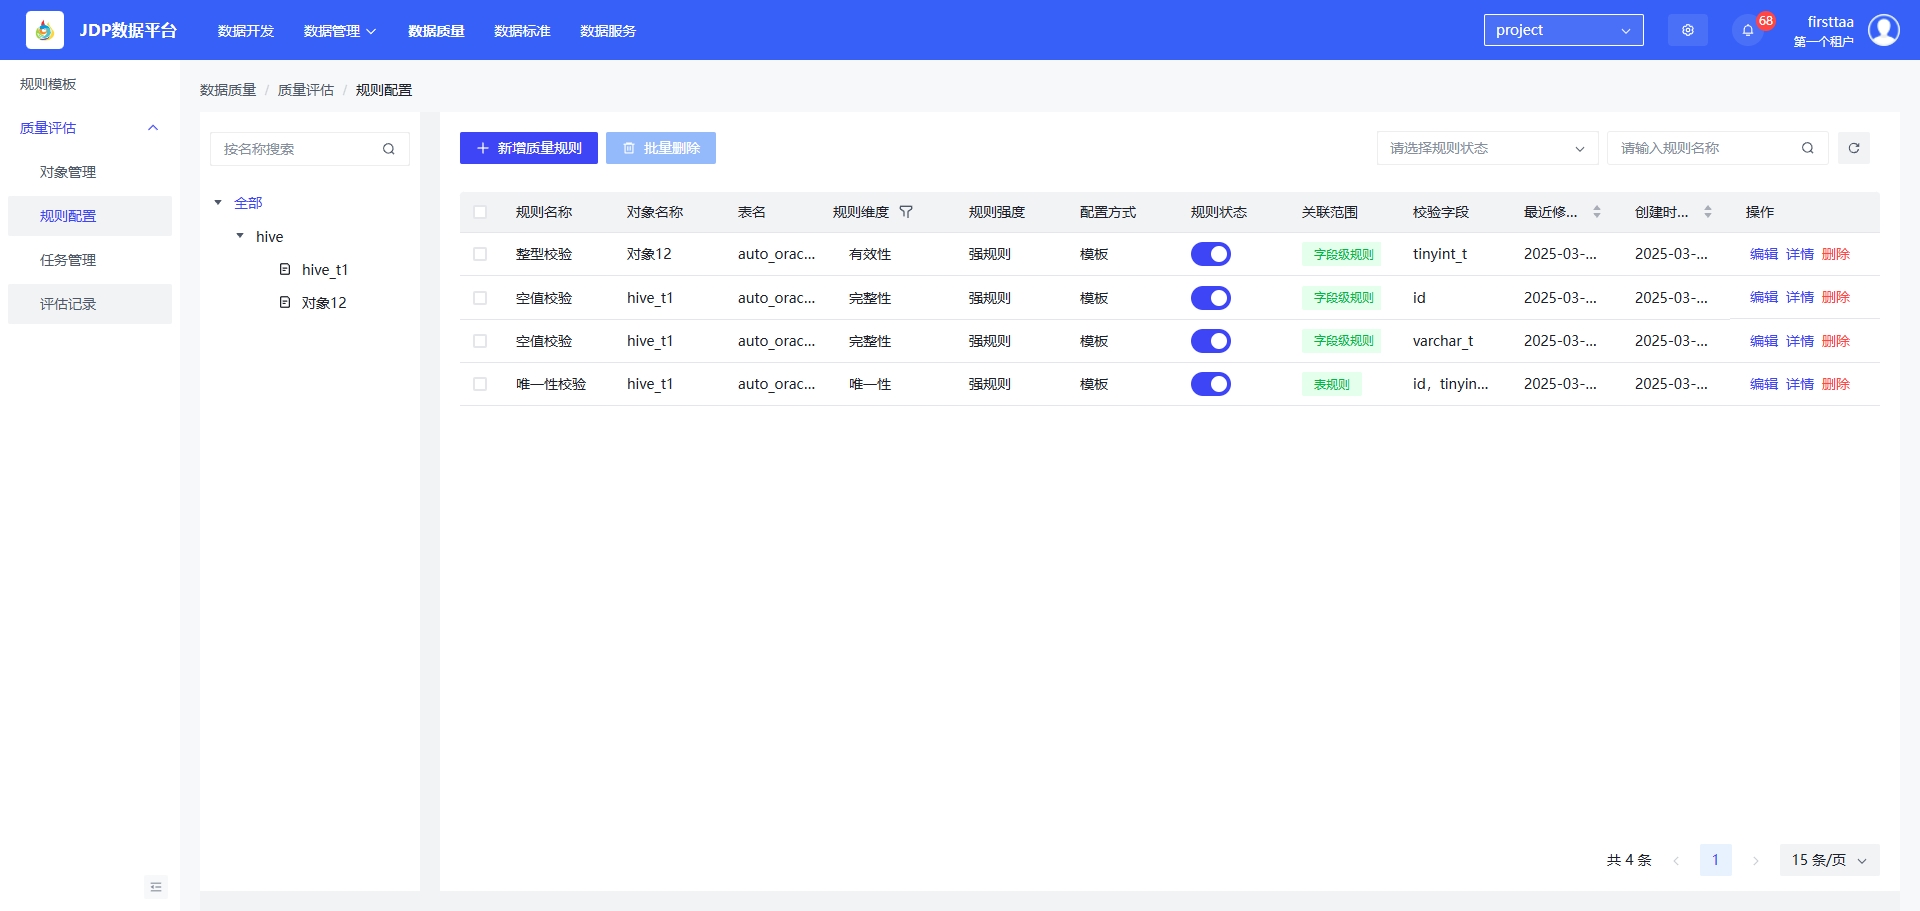Select the 全部 tree root label
1920x911 pixels.
248,203
